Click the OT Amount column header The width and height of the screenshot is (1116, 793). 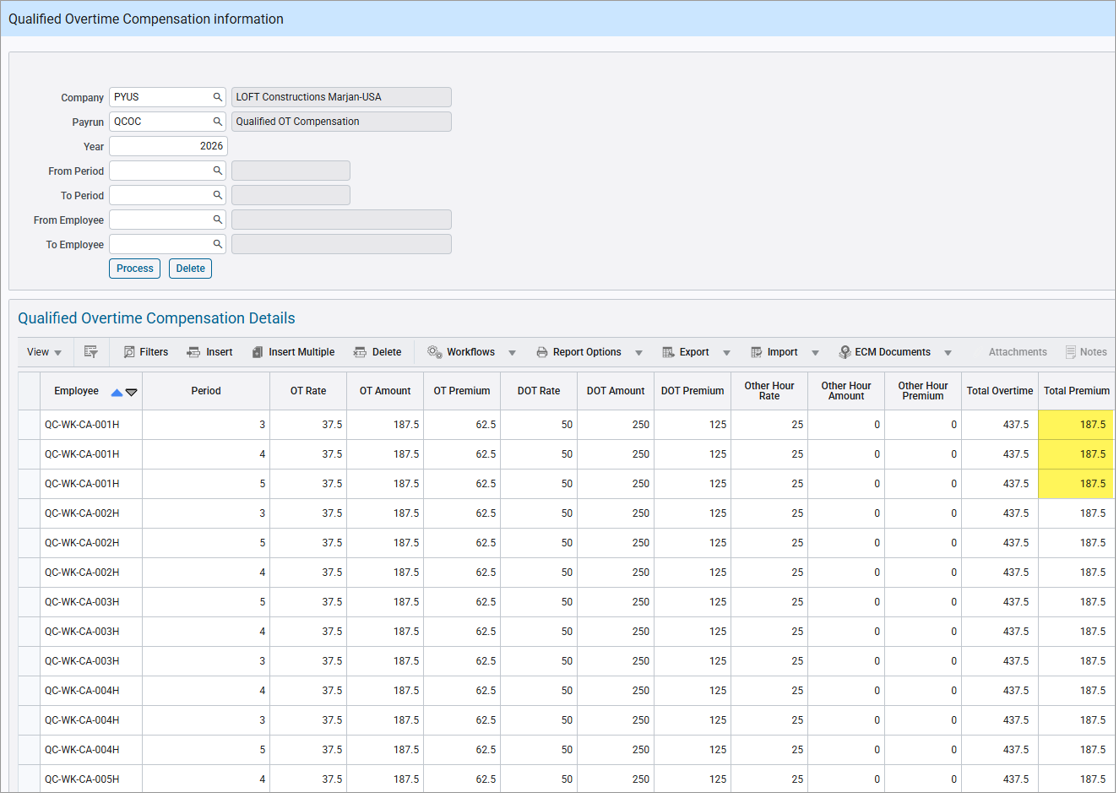tap(385, 391)
